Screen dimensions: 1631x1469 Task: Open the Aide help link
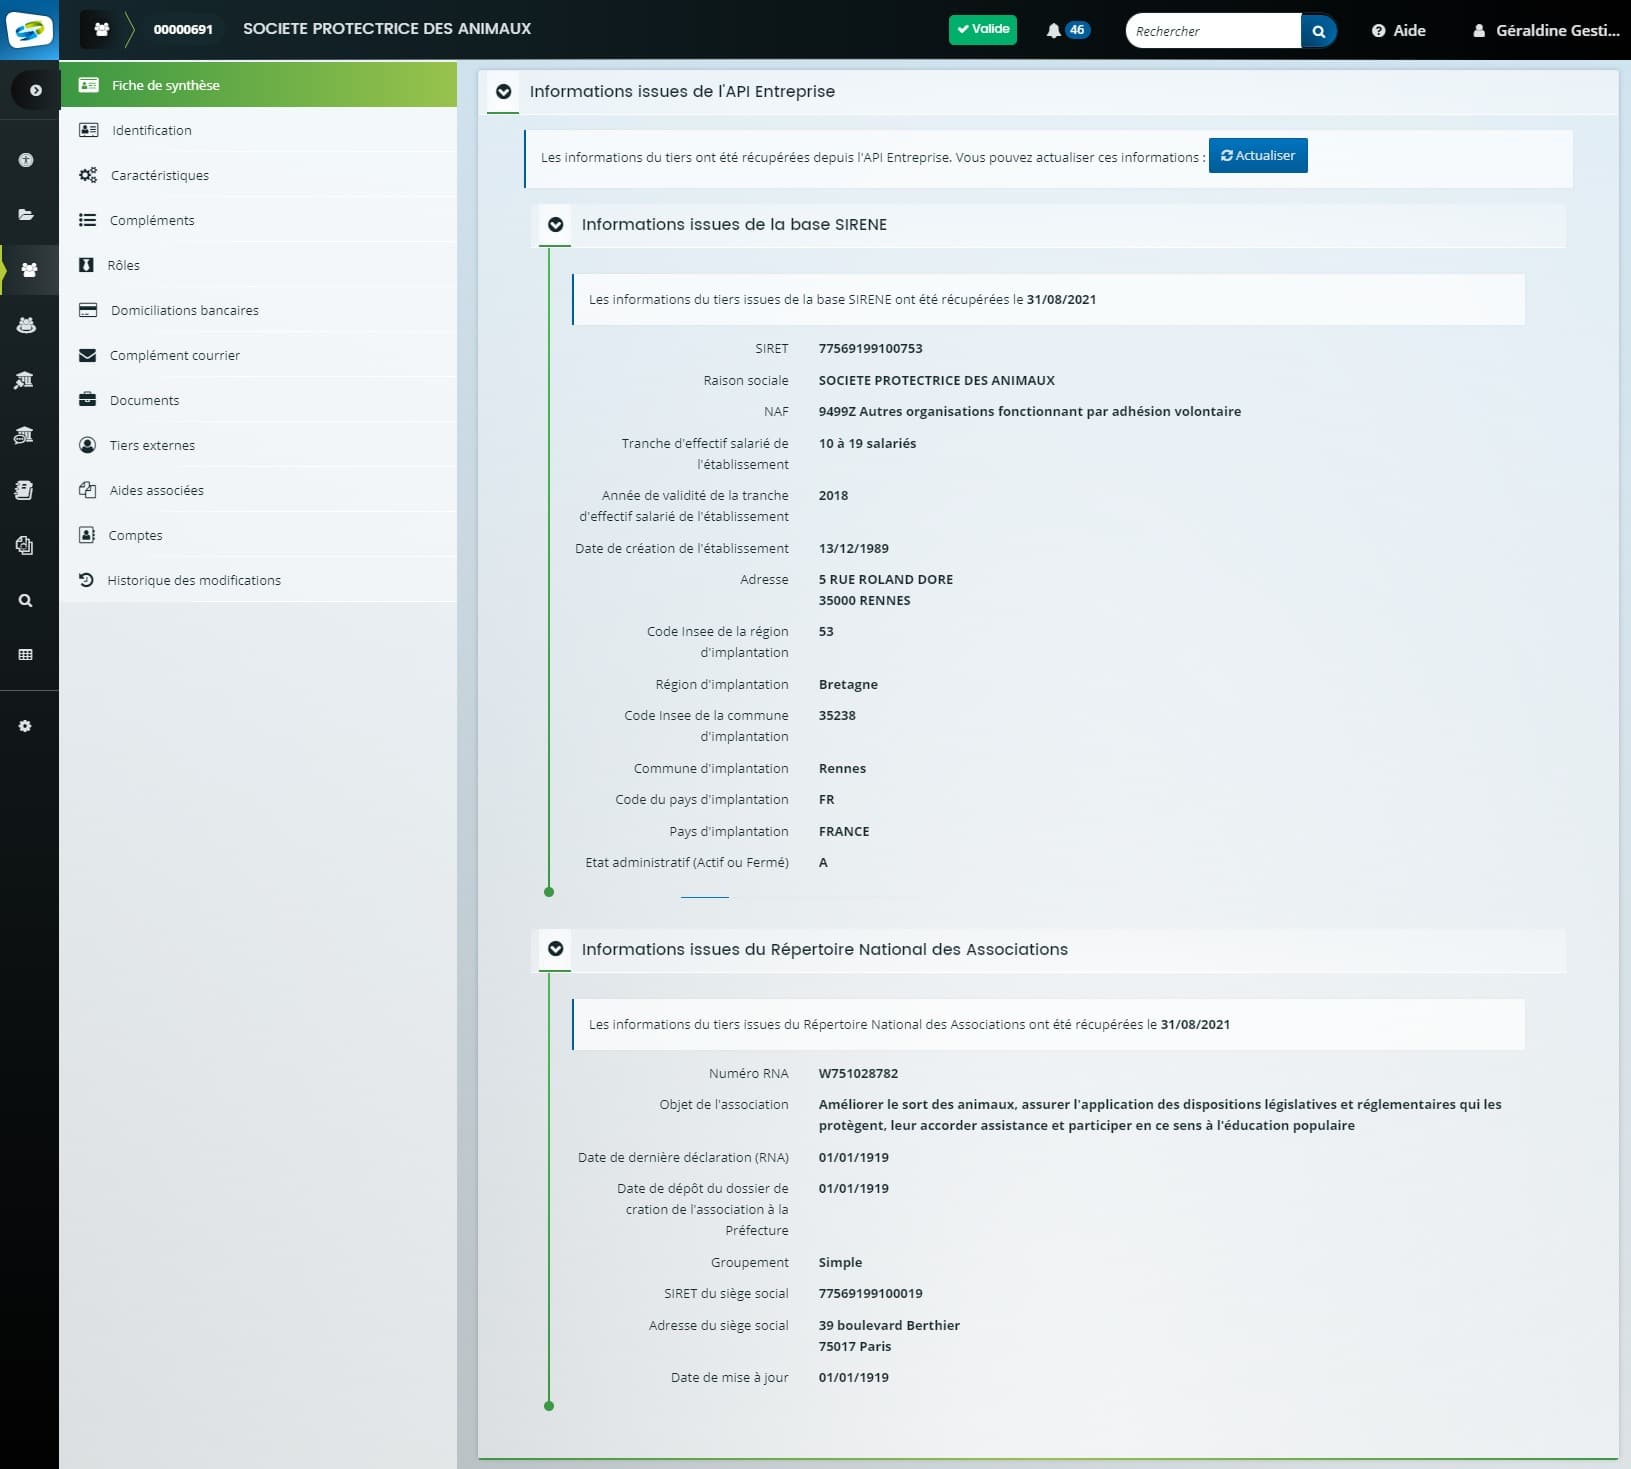pos(1398,31)
